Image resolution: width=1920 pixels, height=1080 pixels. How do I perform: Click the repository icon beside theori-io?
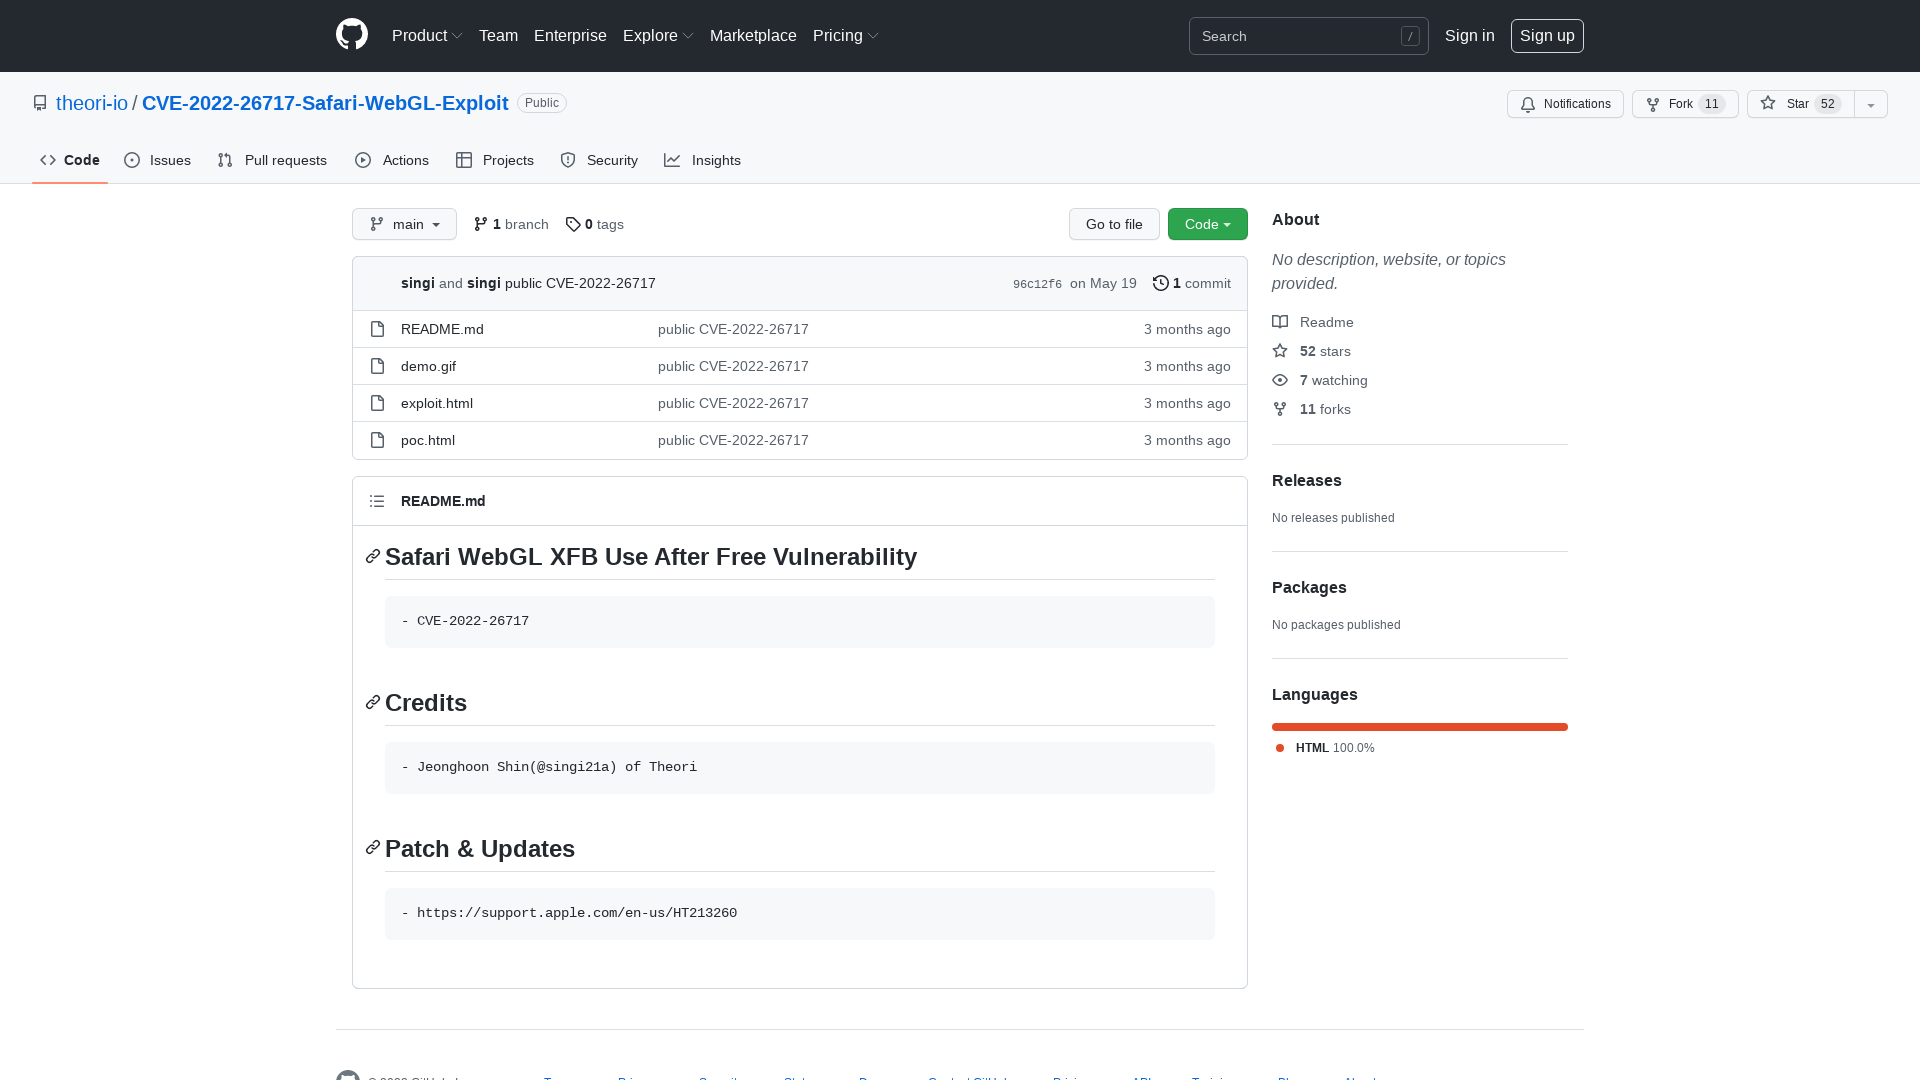pos(40,103)
